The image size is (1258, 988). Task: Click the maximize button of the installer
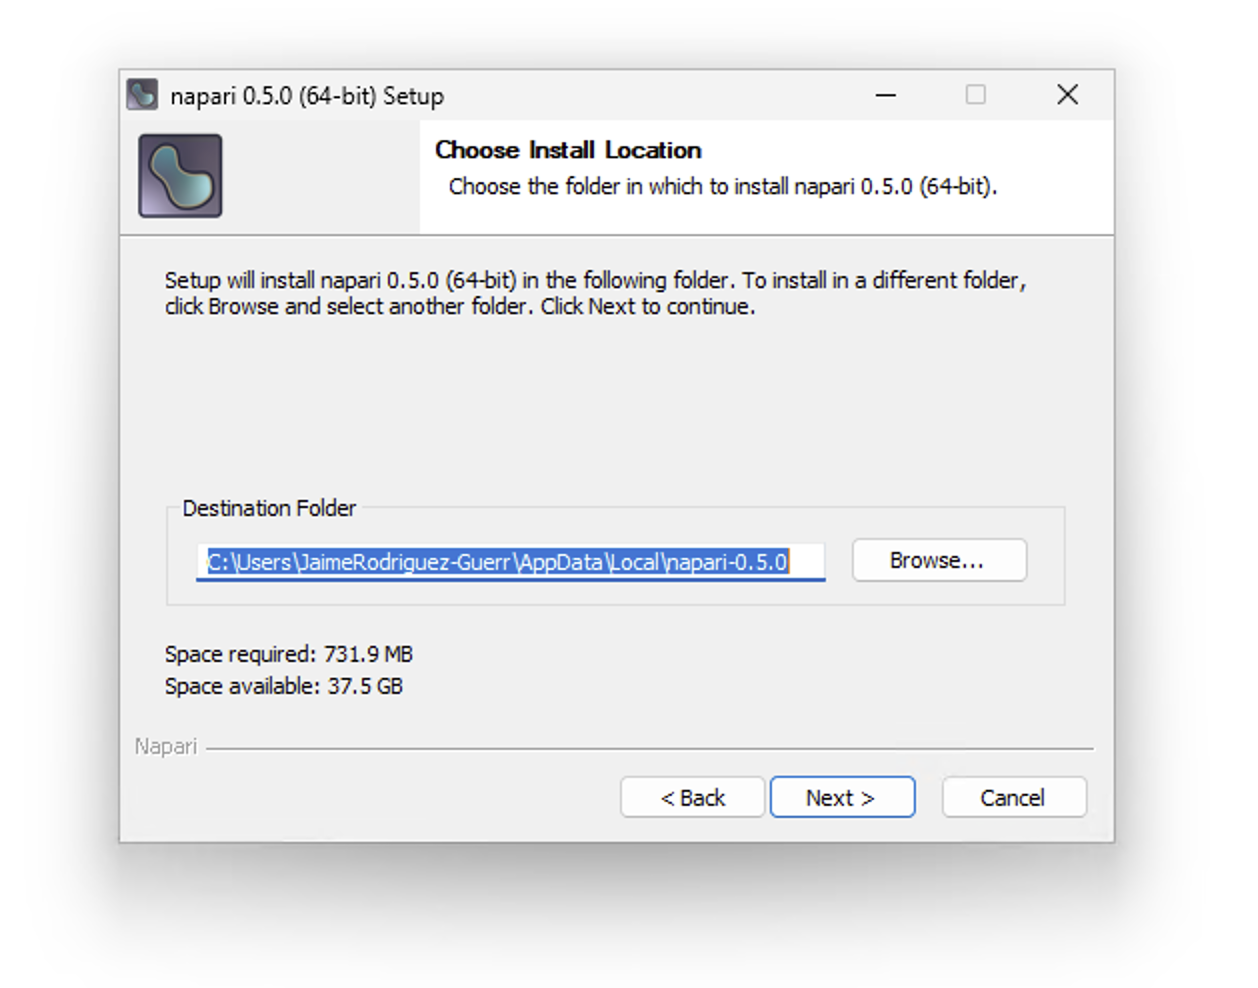(975, 95)
